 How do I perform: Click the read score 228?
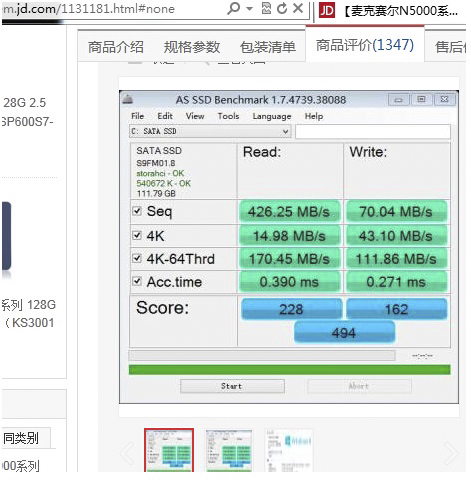(x=291, y=309)
